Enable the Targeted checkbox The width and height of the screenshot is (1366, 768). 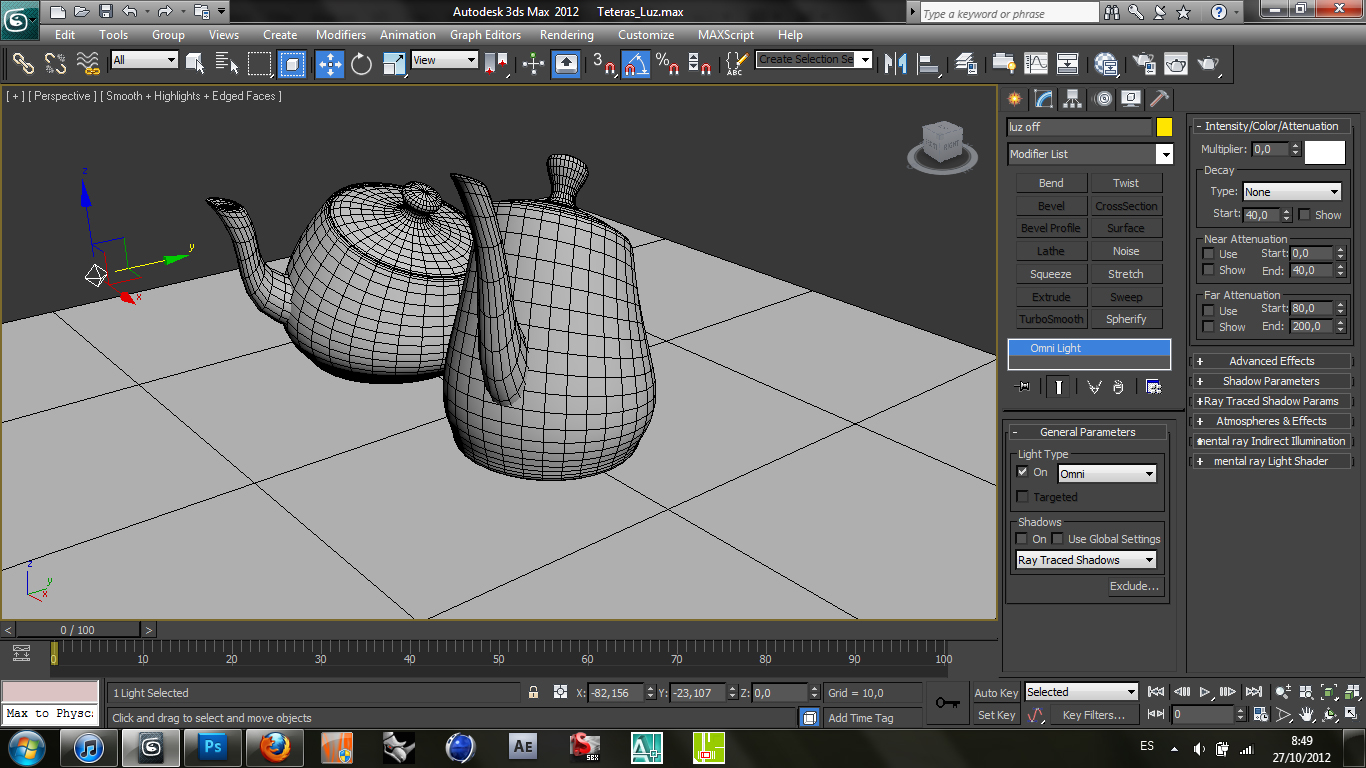(x=1022, y=497)
